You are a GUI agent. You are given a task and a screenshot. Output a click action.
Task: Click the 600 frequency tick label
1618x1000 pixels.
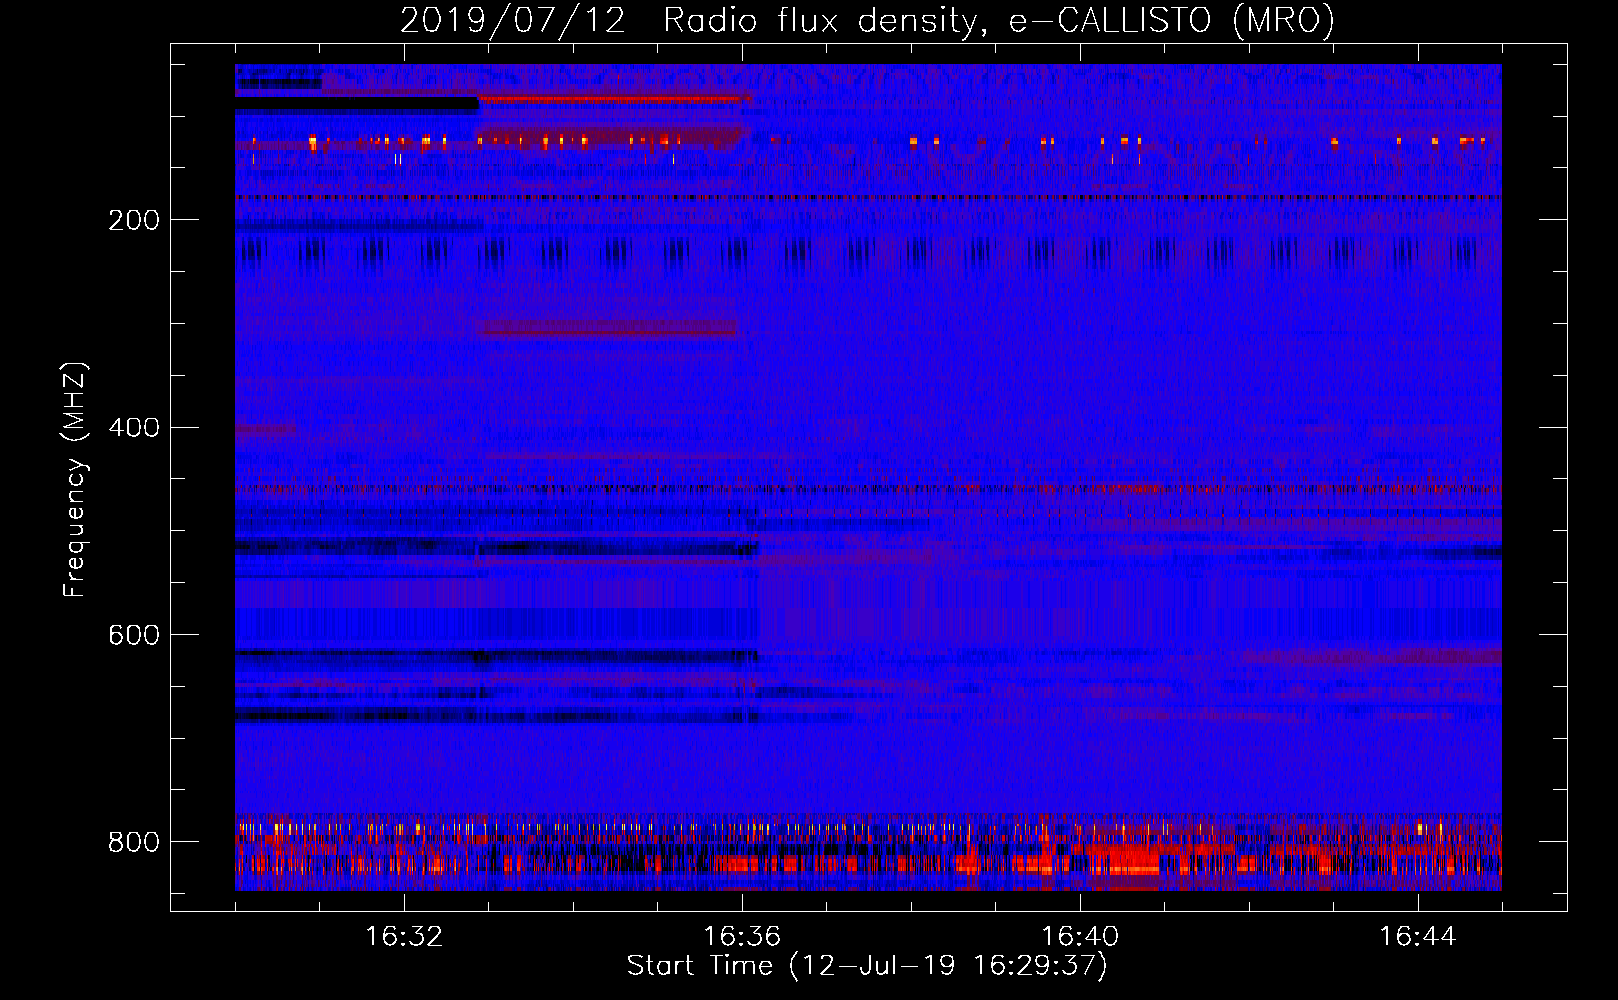[134, 635]
